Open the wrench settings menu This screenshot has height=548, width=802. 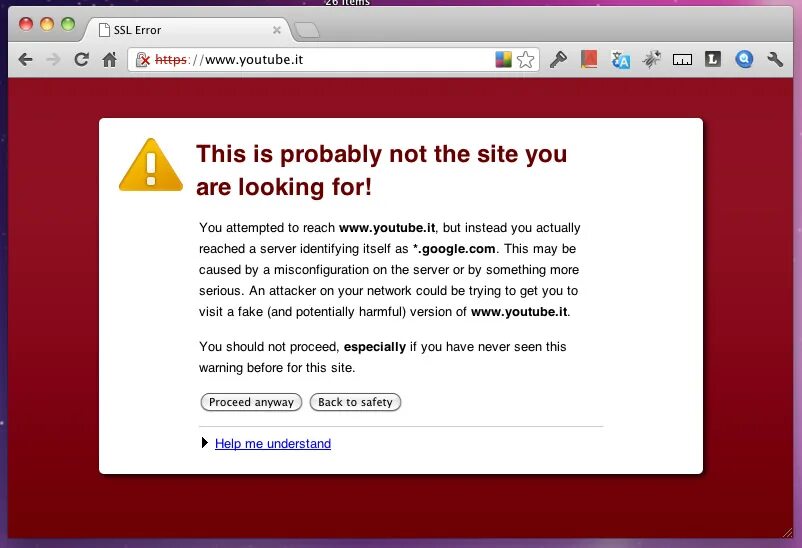click(x=775, y=60)
